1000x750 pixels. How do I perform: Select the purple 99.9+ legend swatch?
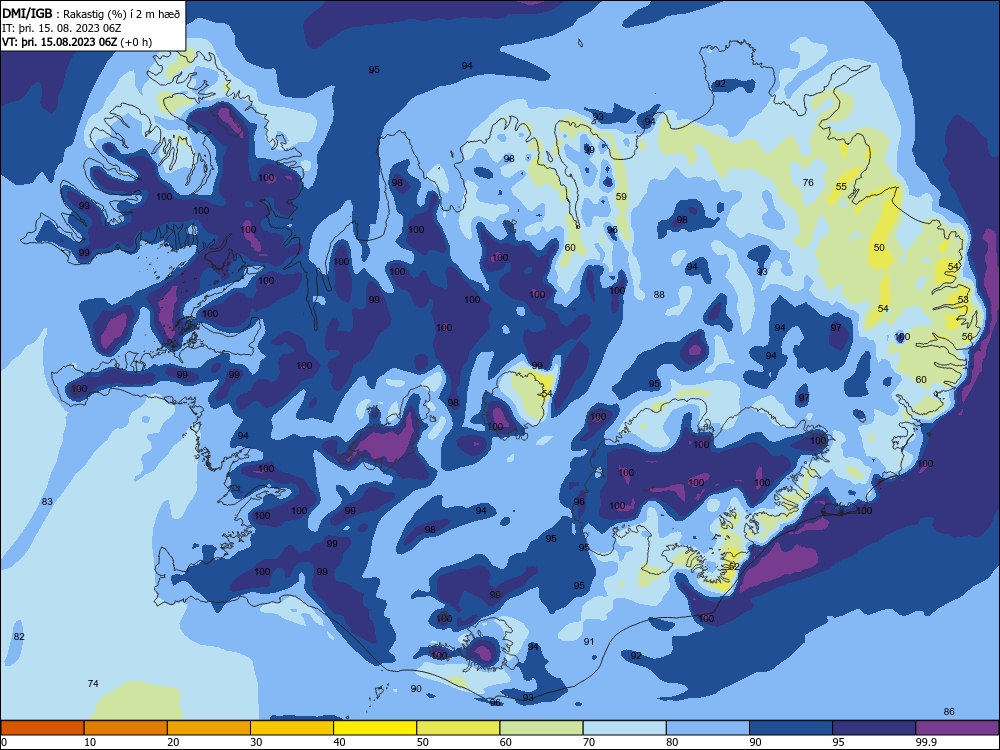pyautogui.click(x=957, y=728)
